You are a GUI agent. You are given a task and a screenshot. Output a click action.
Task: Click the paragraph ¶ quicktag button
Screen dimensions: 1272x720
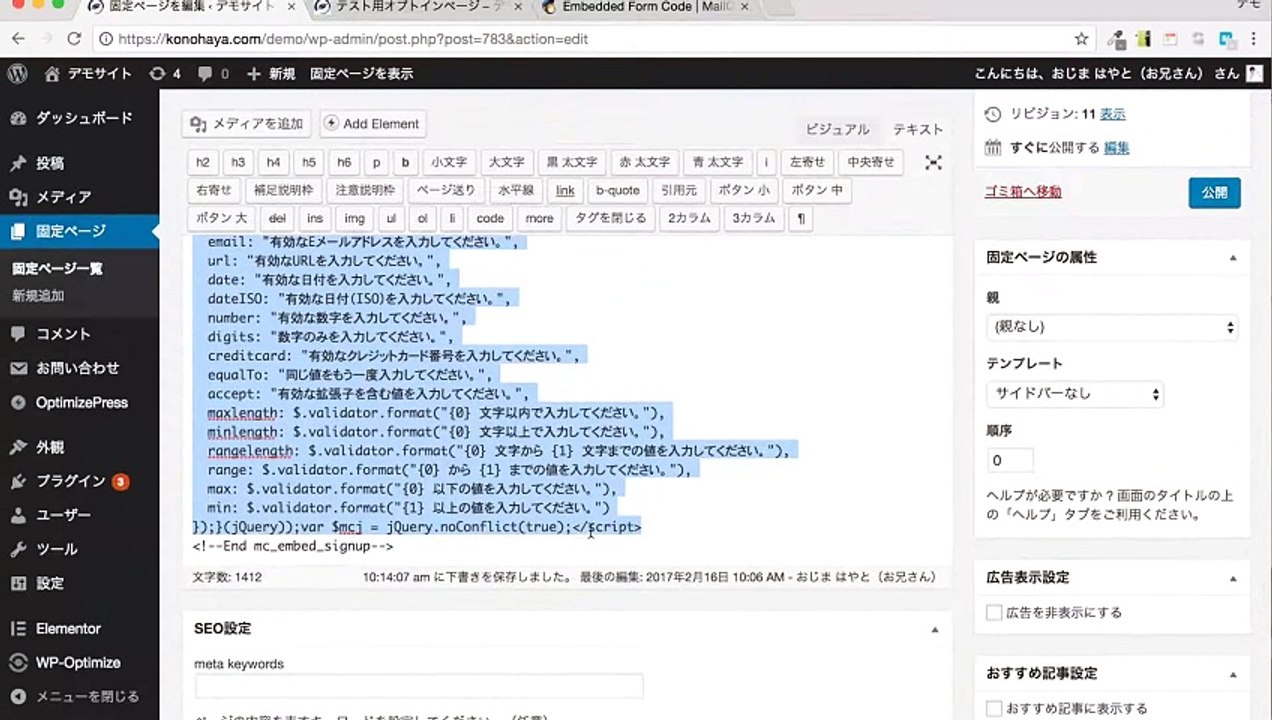(799, 218)
